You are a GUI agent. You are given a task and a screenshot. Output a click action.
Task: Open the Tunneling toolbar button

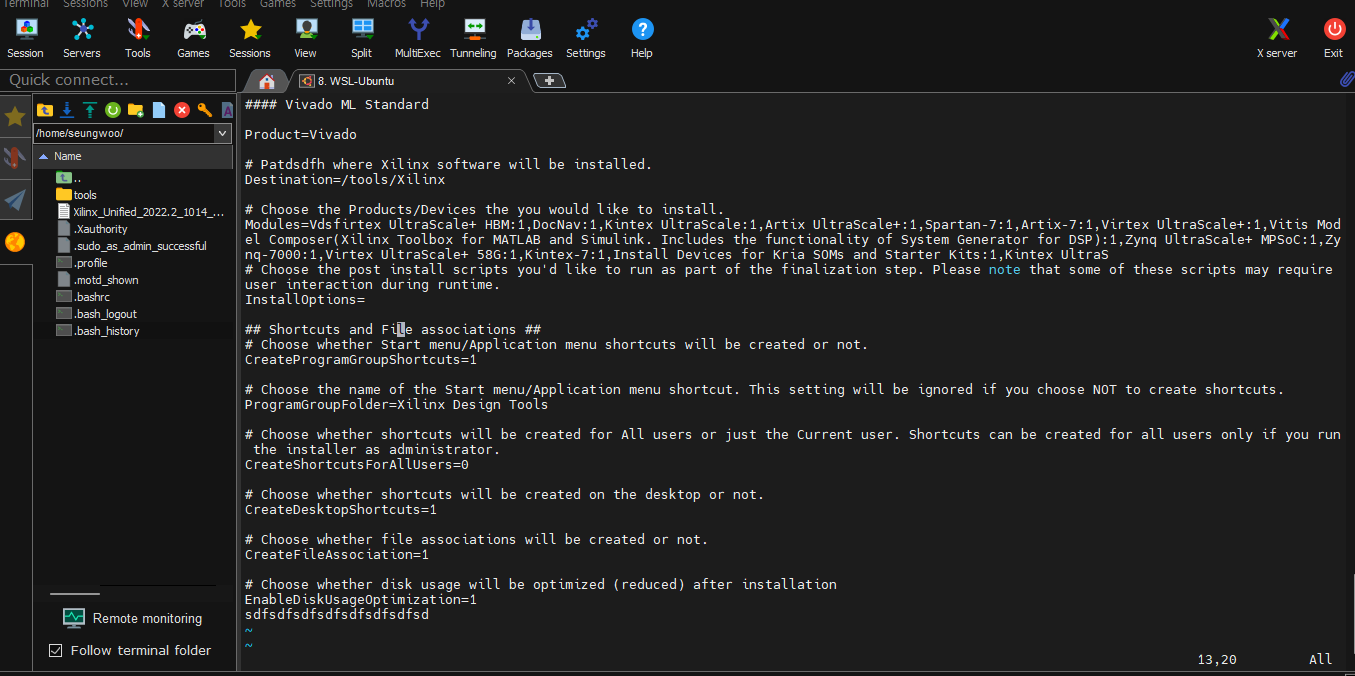pyautogui.click(x=474, y=38)
